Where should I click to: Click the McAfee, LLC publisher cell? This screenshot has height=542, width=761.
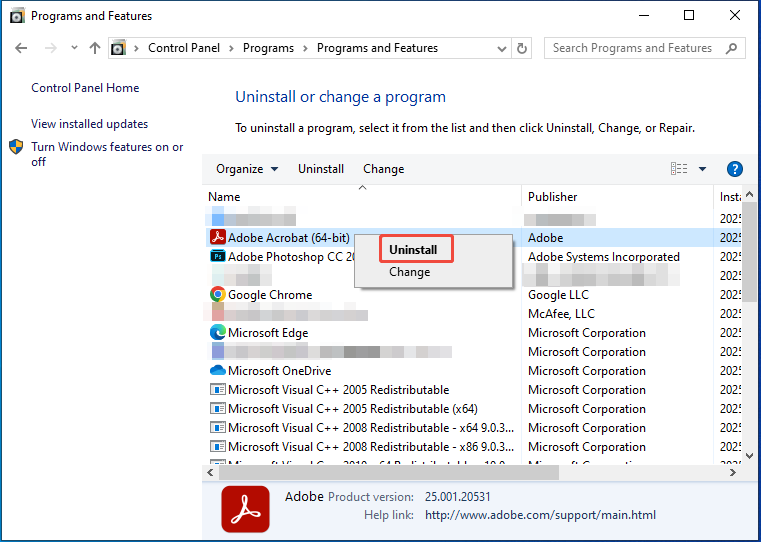pos(561,313)
